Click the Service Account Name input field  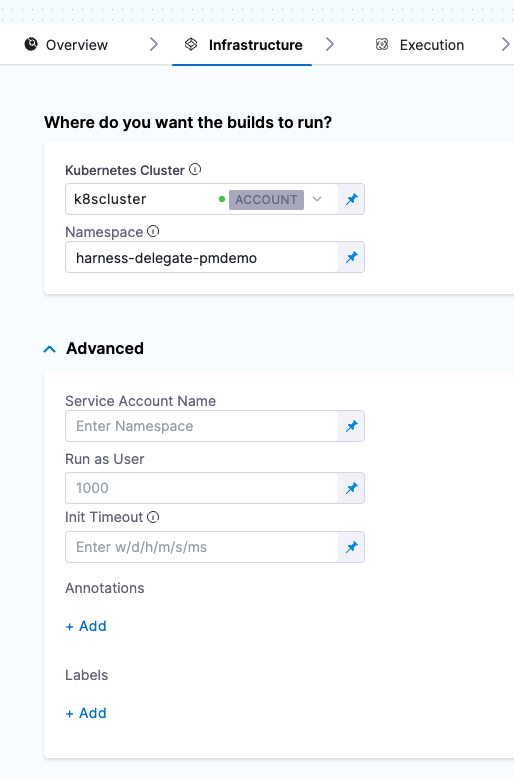pos(201,426)
